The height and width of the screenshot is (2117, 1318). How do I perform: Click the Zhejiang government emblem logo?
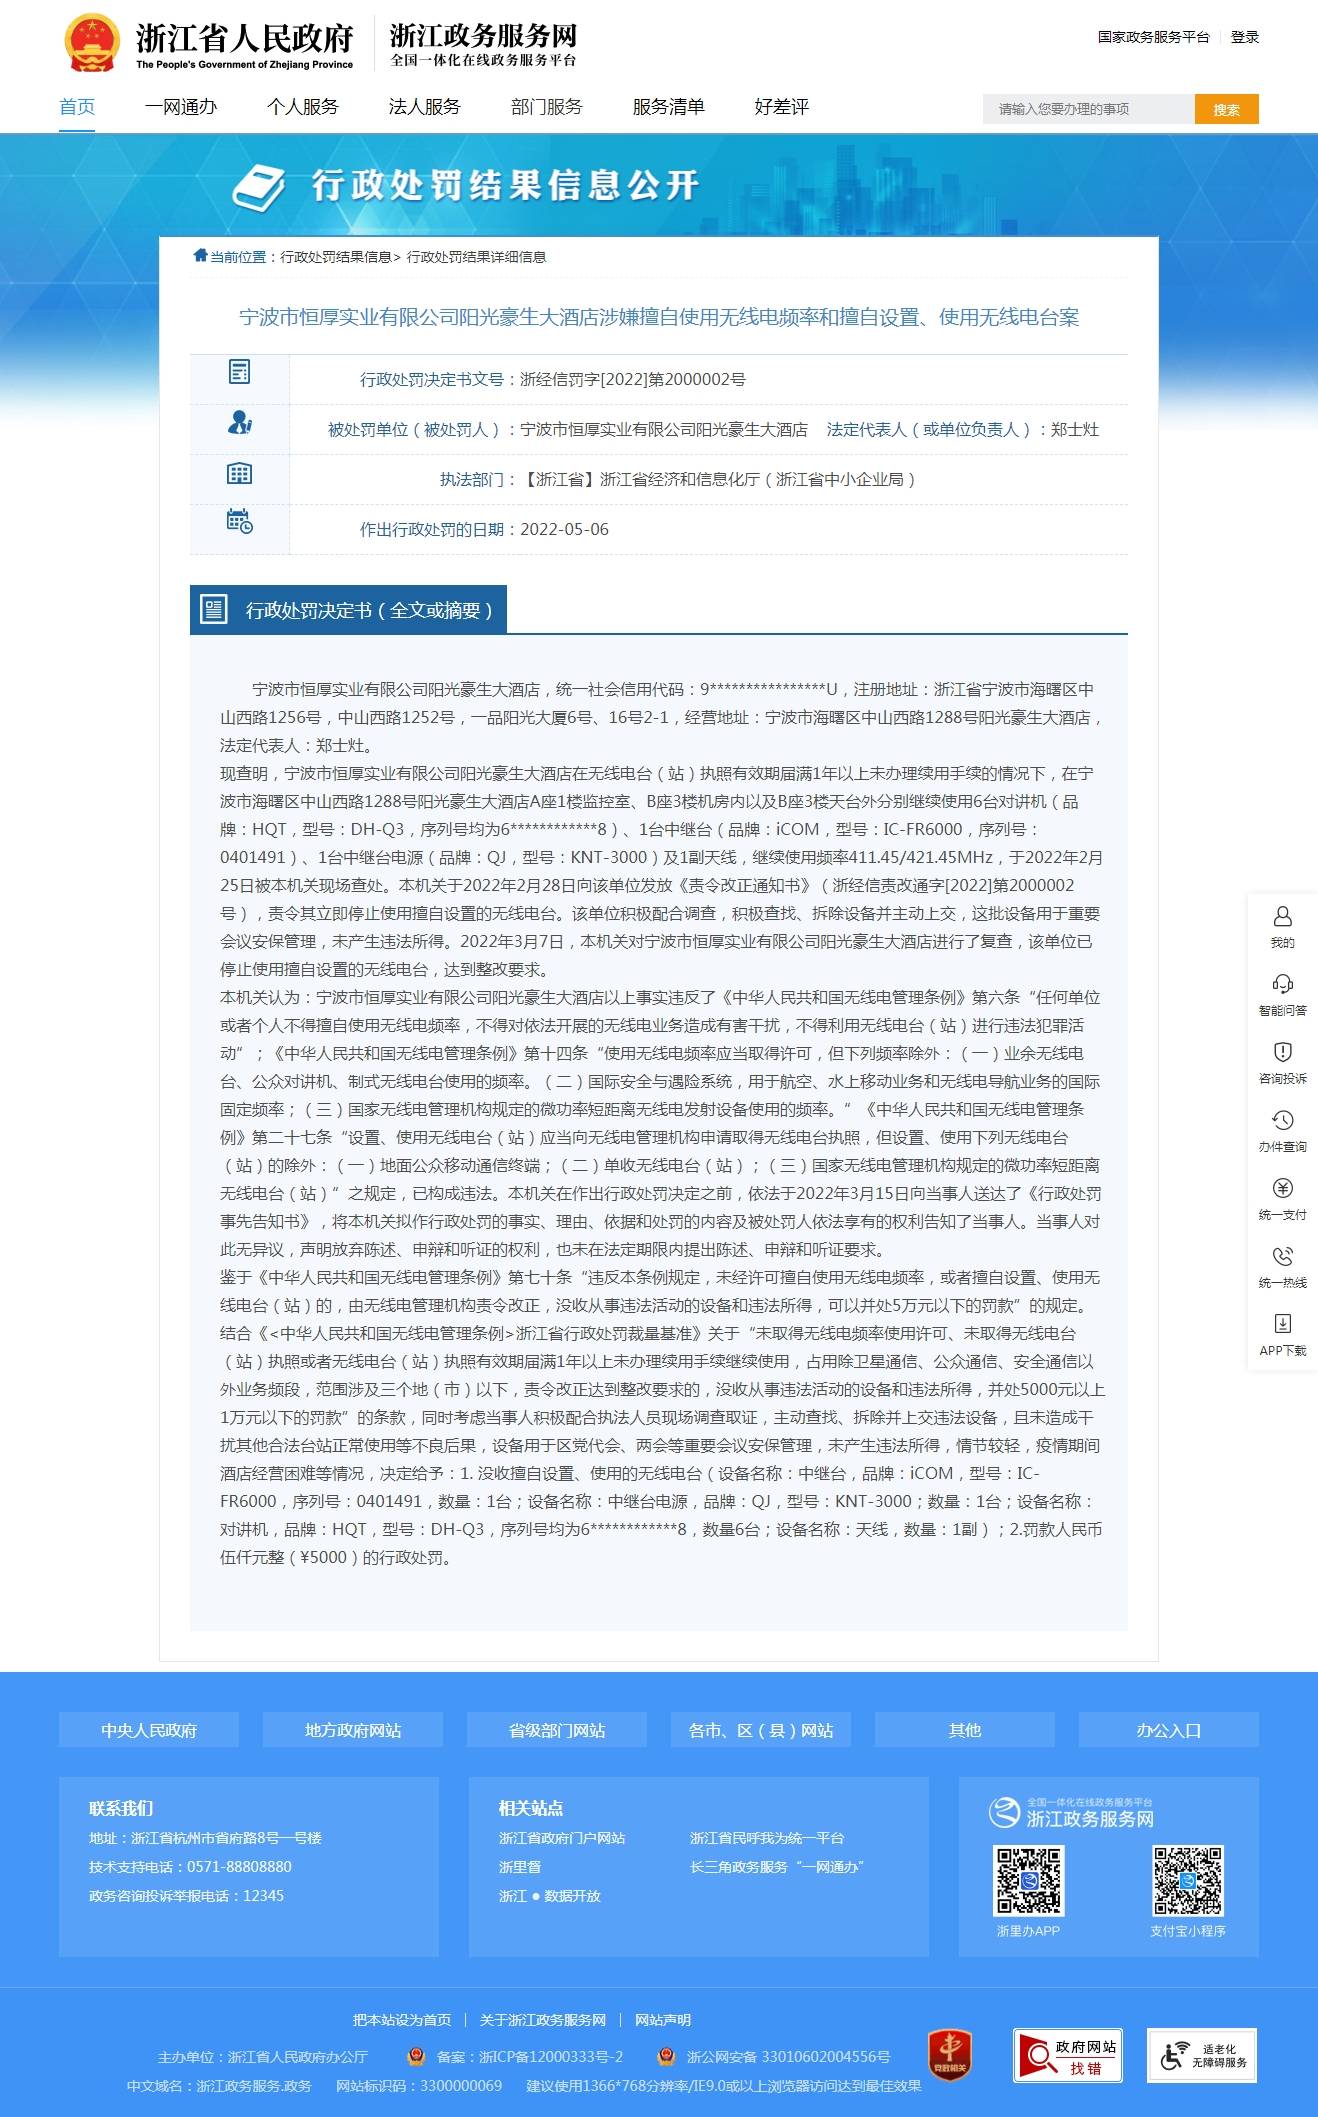[92, 43]
